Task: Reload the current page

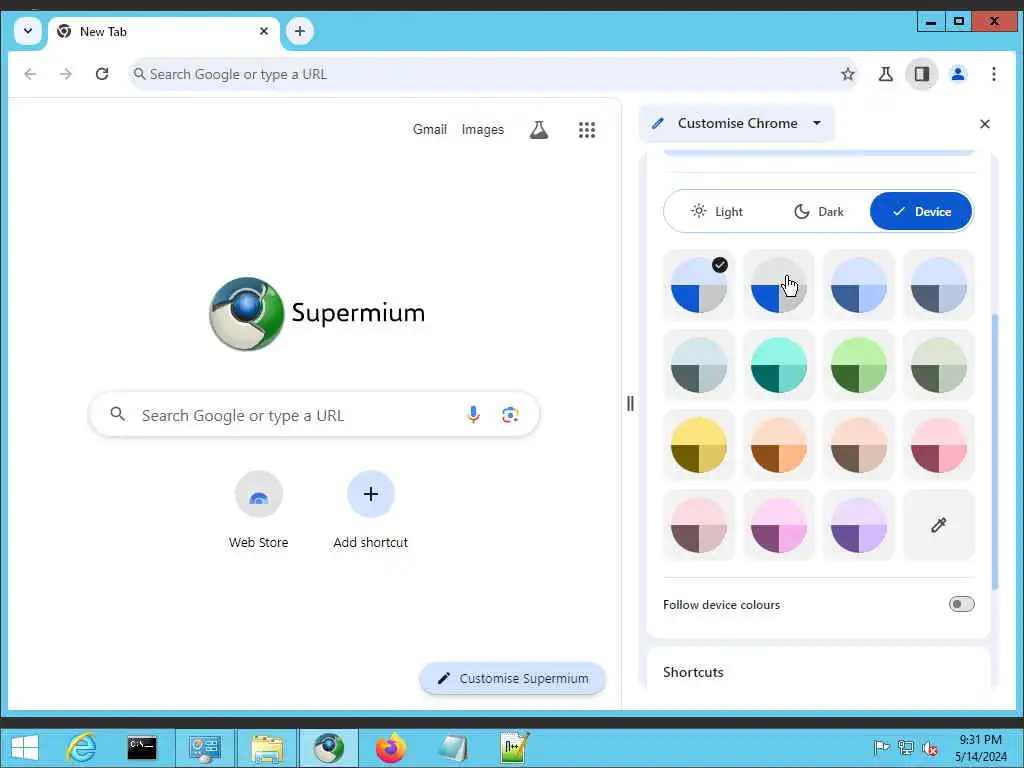Action: point(102,74)
